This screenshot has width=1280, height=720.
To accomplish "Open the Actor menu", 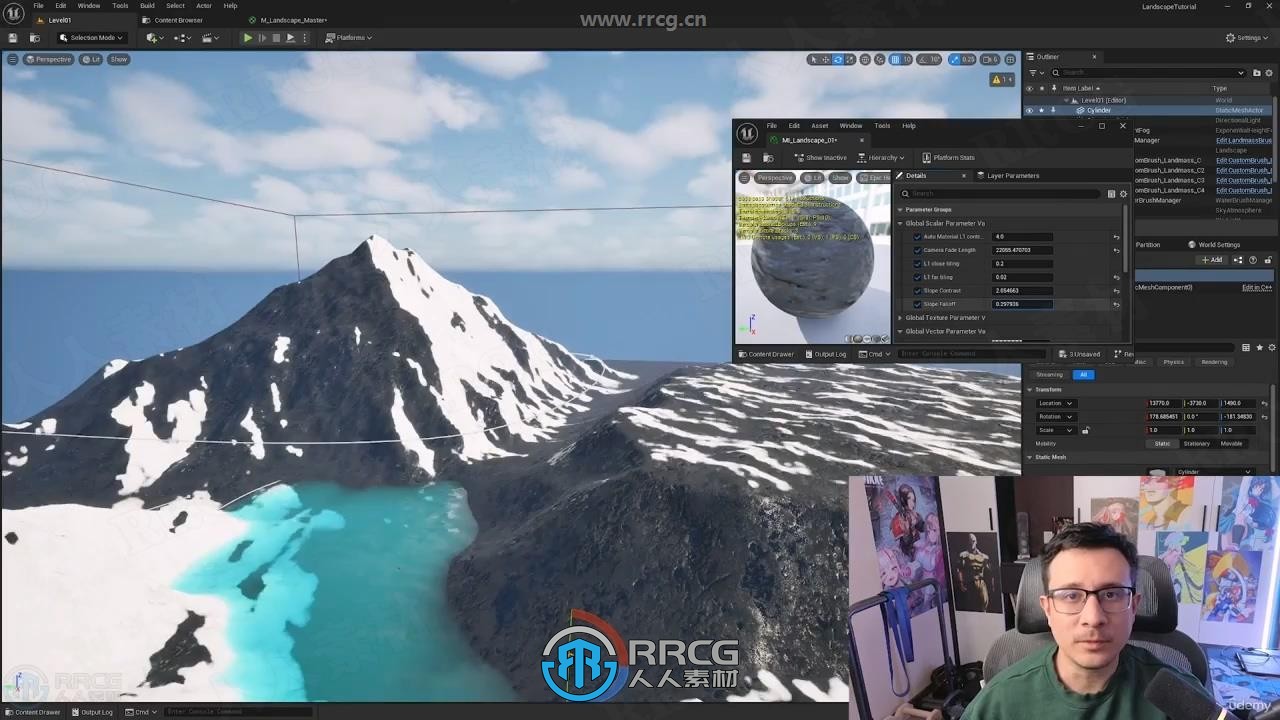I will click(x=204, y=6).
